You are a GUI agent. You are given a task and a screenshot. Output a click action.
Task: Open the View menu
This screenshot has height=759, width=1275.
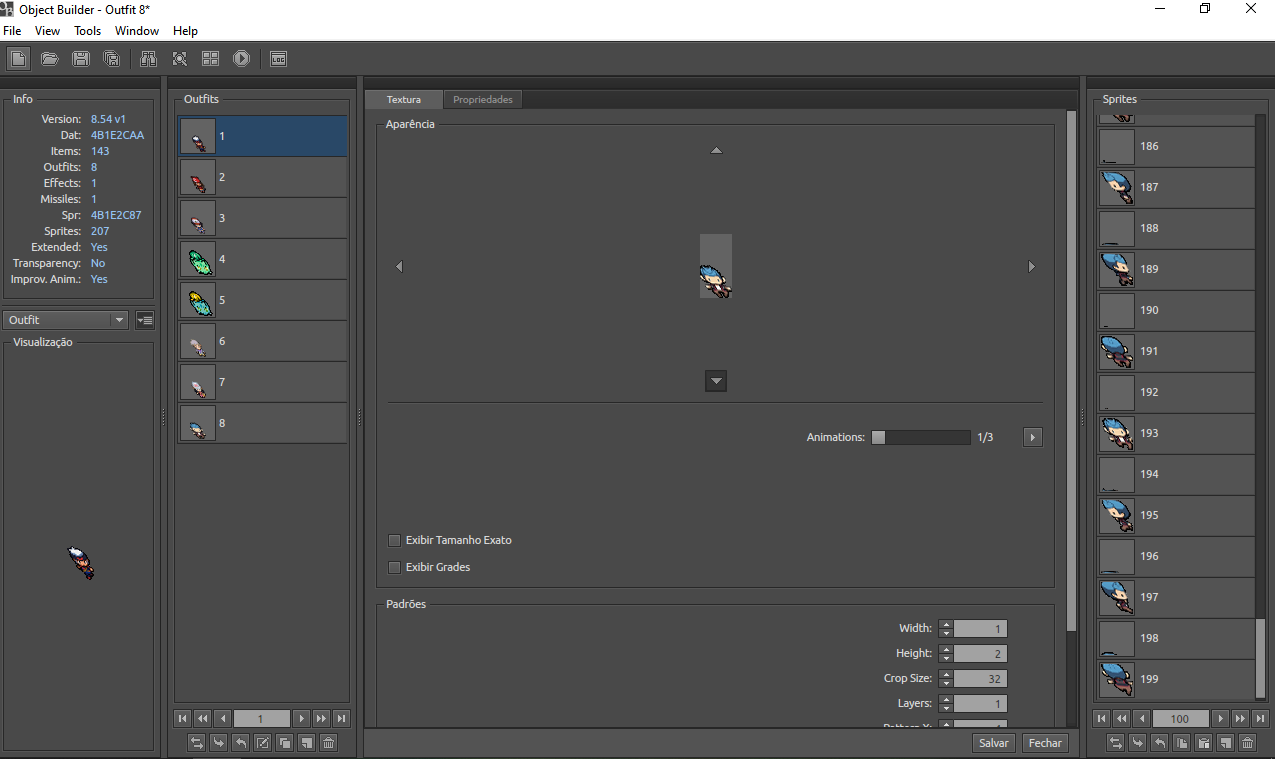47,31
